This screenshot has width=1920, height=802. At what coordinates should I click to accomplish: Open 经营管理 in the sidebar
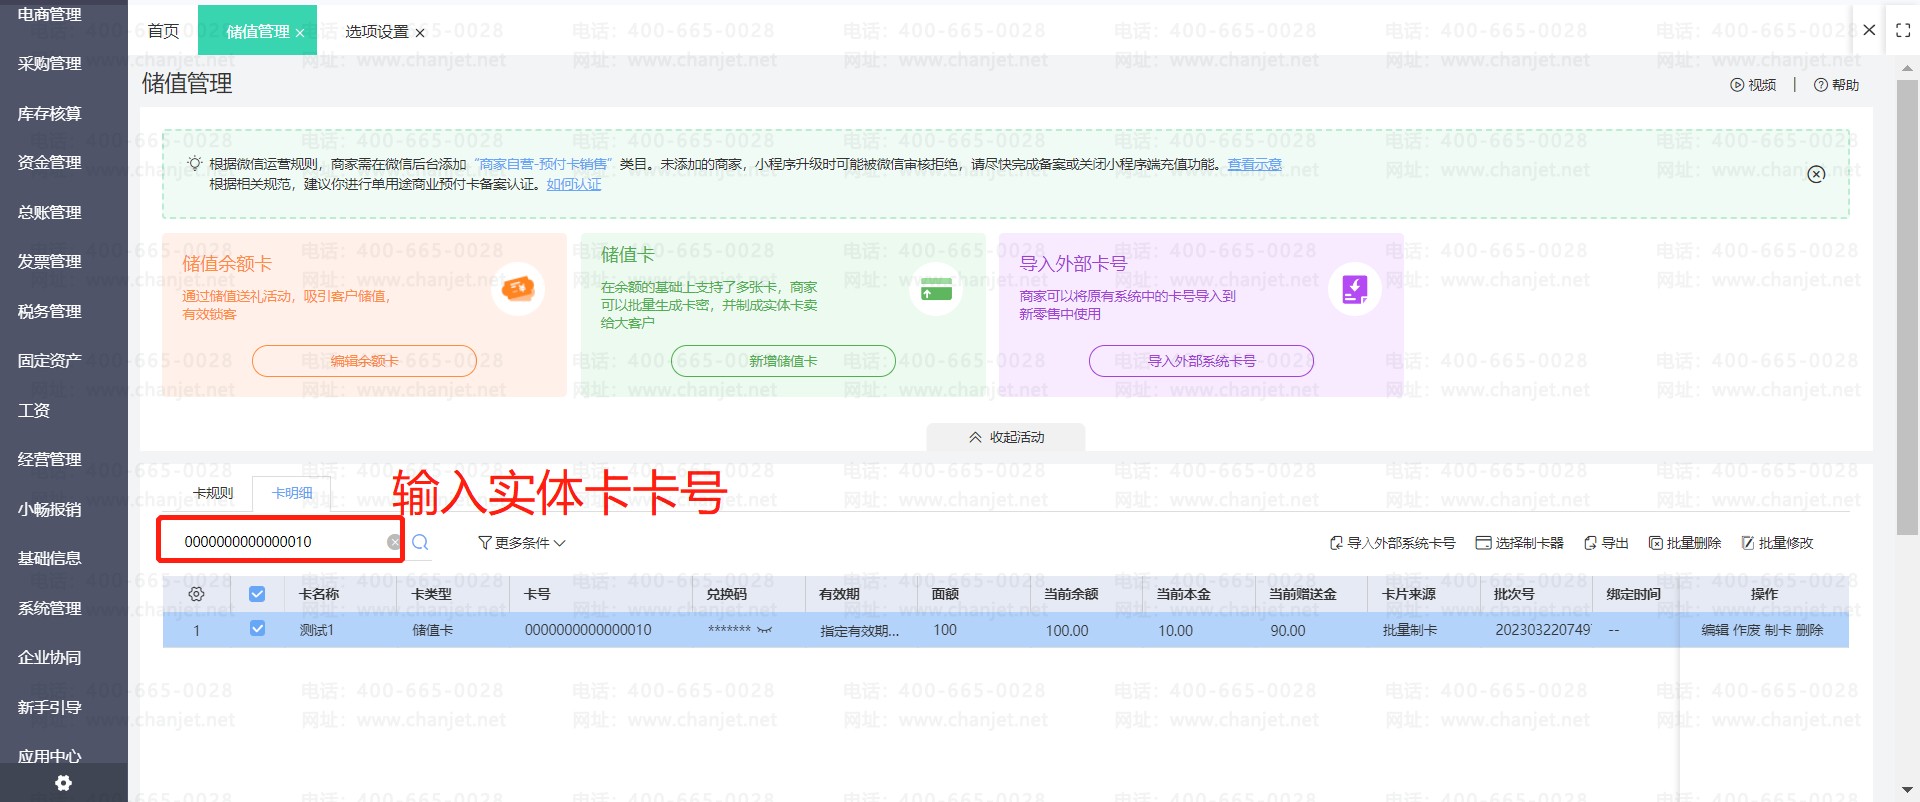pyautogui.click(x=50, y=460)
